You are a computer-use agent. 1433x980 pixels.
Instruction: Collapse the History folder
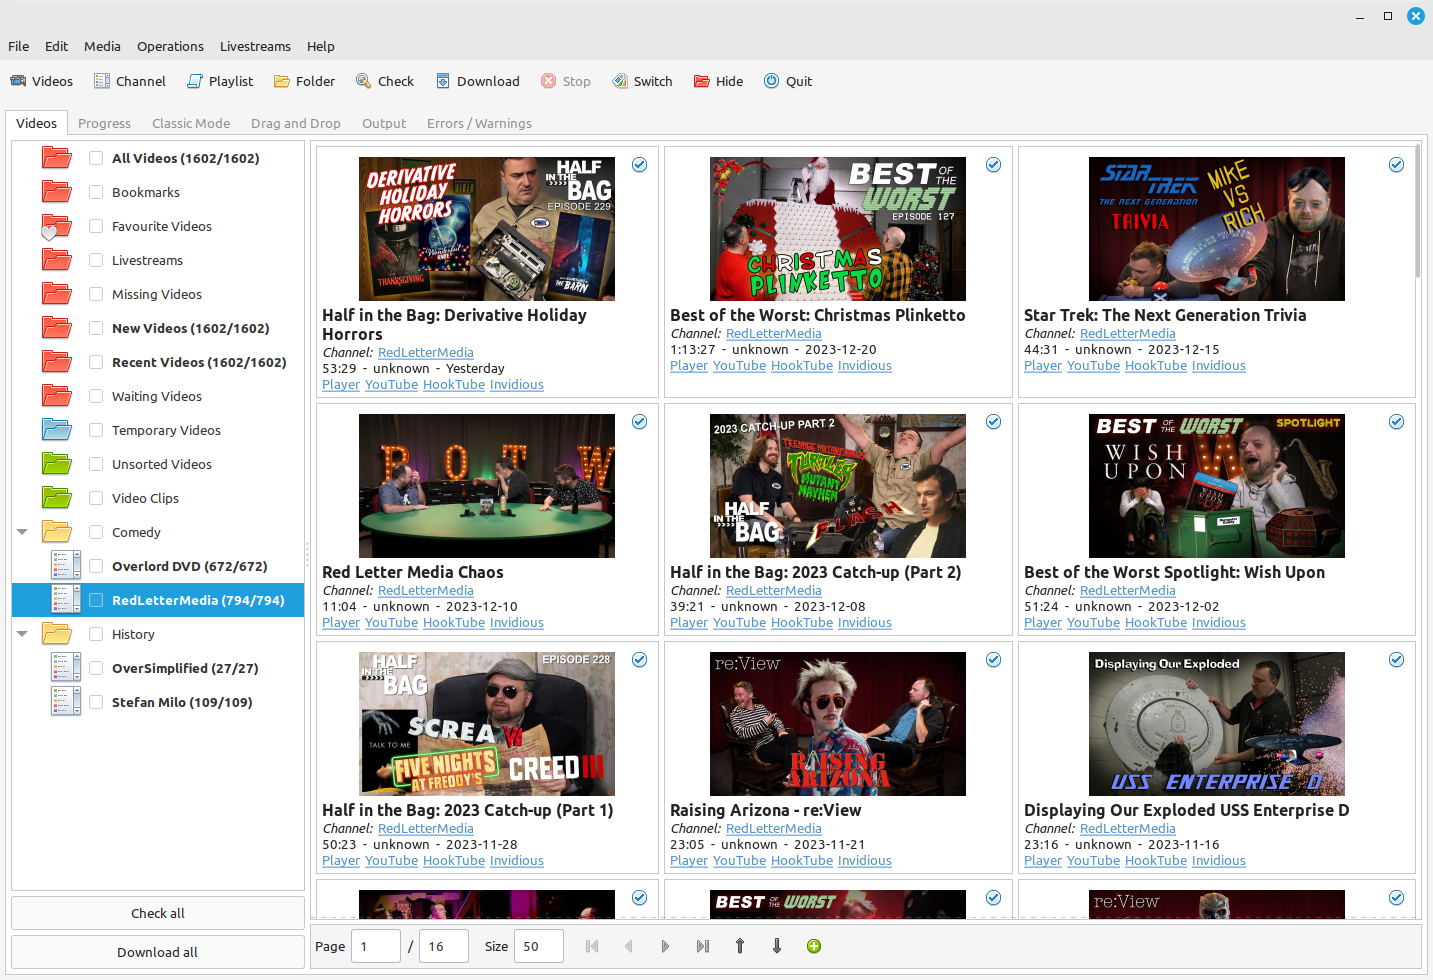tap(22, 634)
